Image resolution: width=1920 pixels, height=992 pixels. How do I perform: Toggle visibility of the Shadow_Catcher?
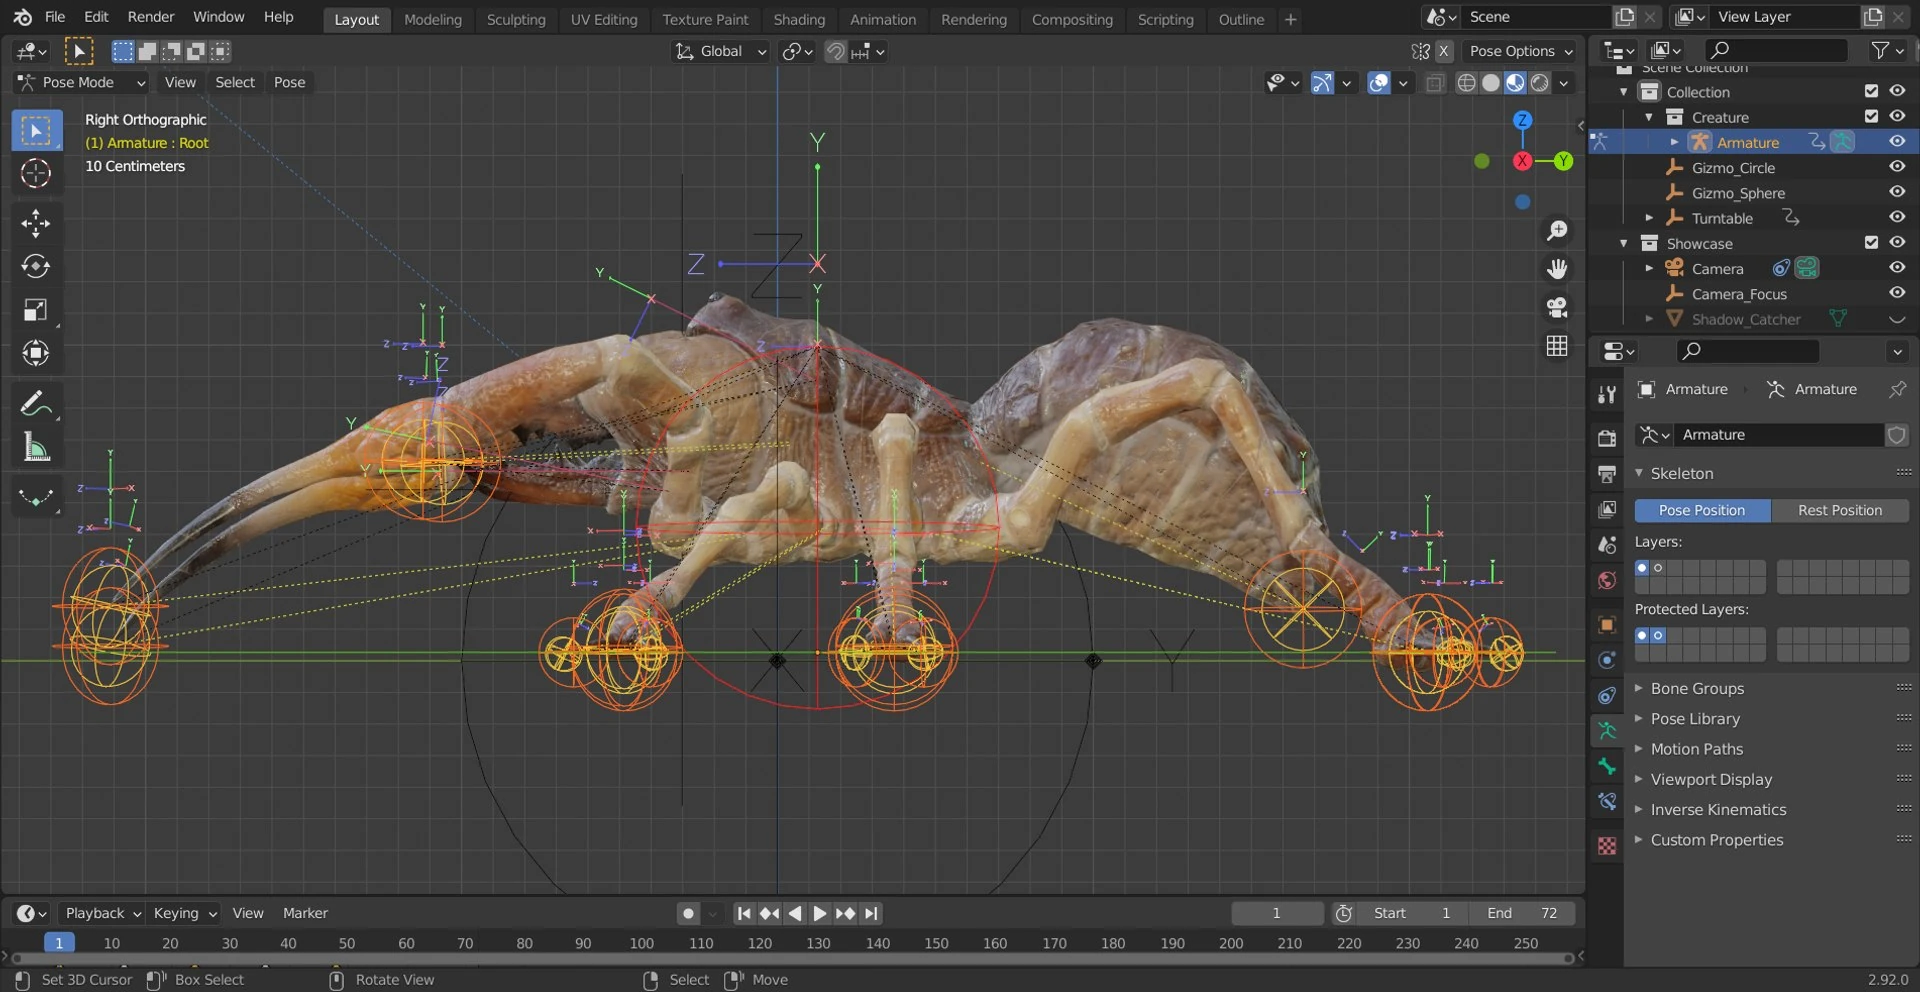[x=1896, y=318]
